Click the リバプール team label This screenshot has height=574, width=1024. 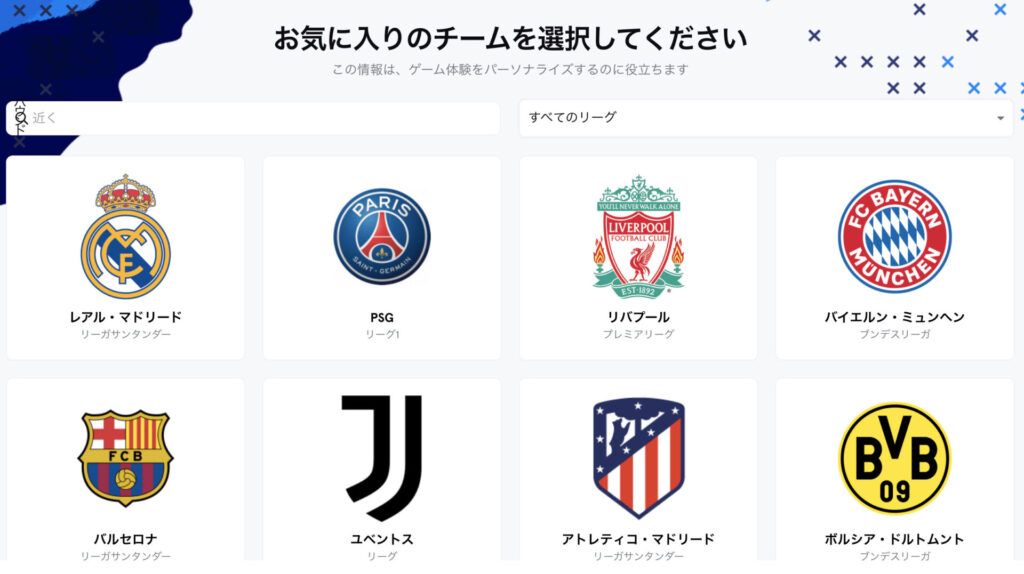click(x=638, y=317)
